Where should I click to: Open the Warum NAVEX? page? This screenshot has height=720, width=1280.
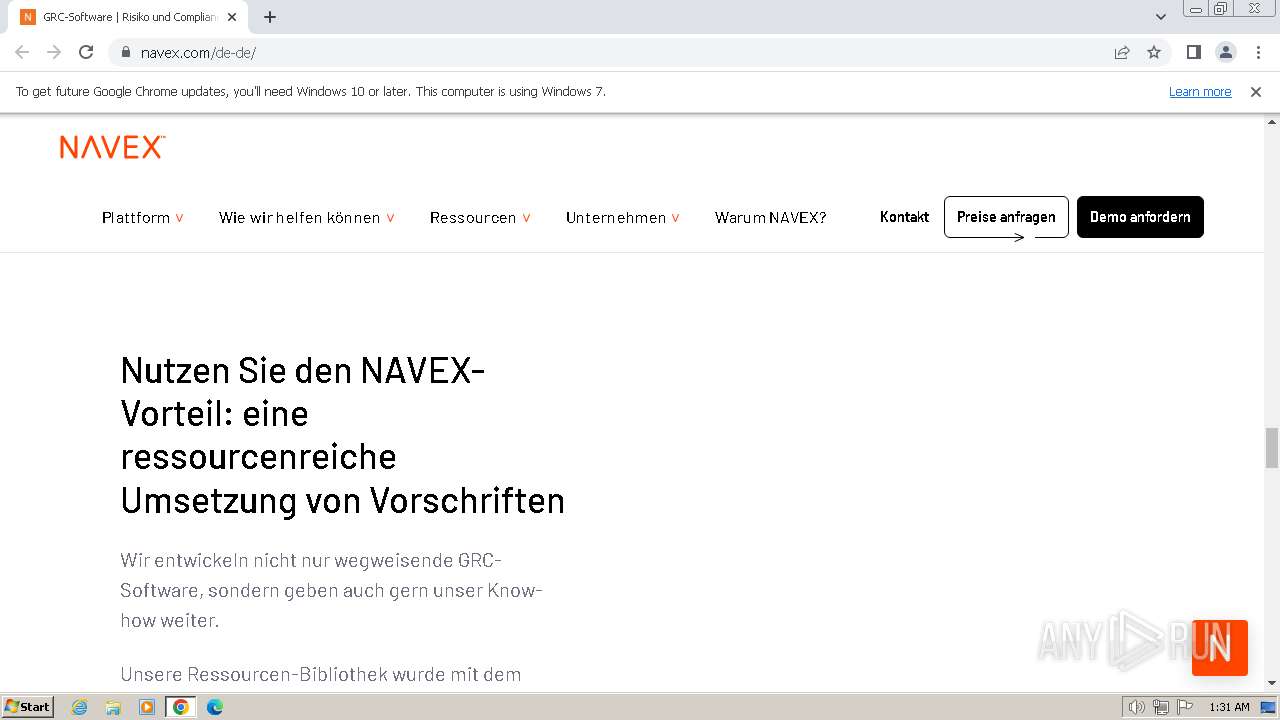pyautogui.click(x=770, y=217)
